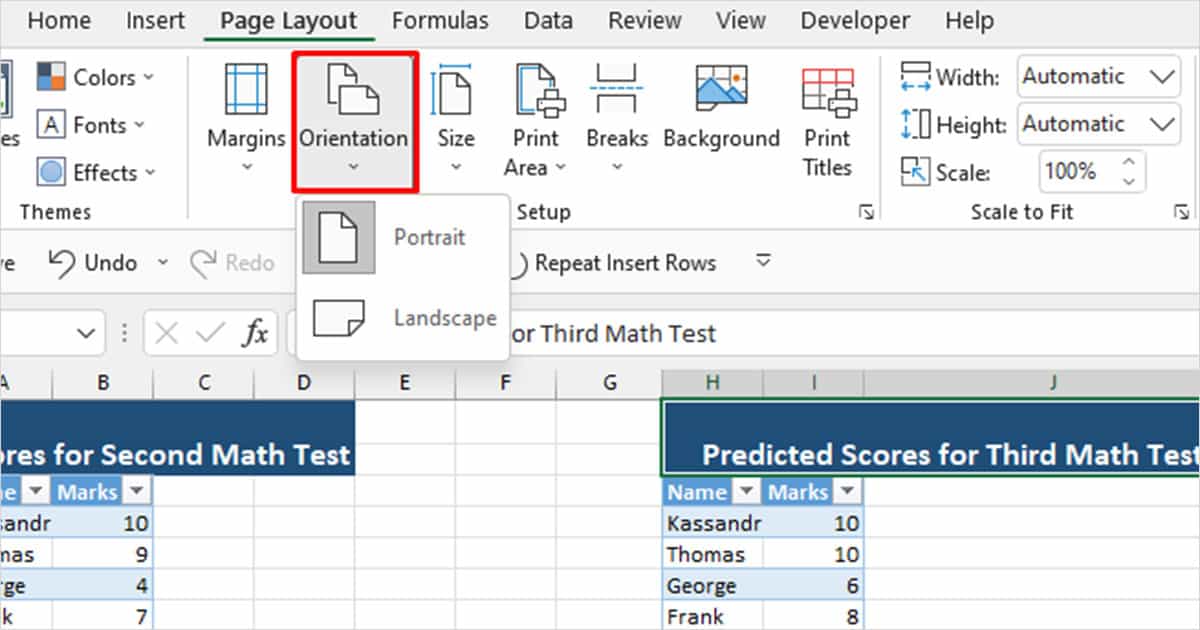Open the Width Automatic dropdown

pos(1165,76)
